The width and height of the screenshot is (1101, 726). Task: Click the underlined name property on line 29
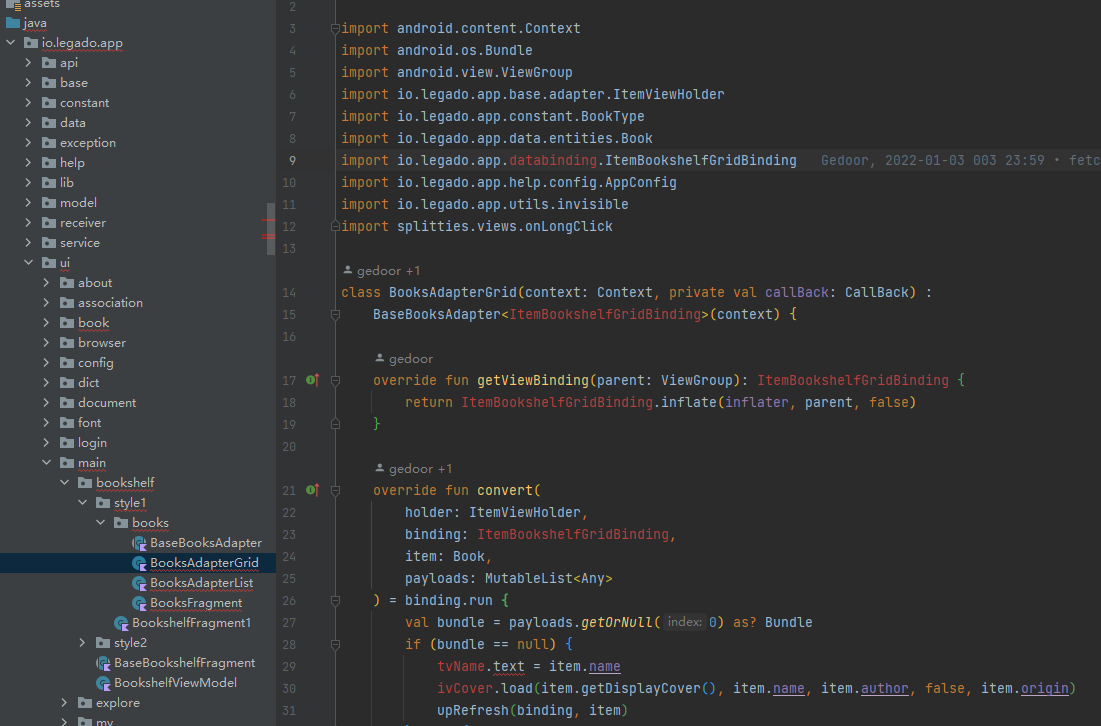click(604, 666)
